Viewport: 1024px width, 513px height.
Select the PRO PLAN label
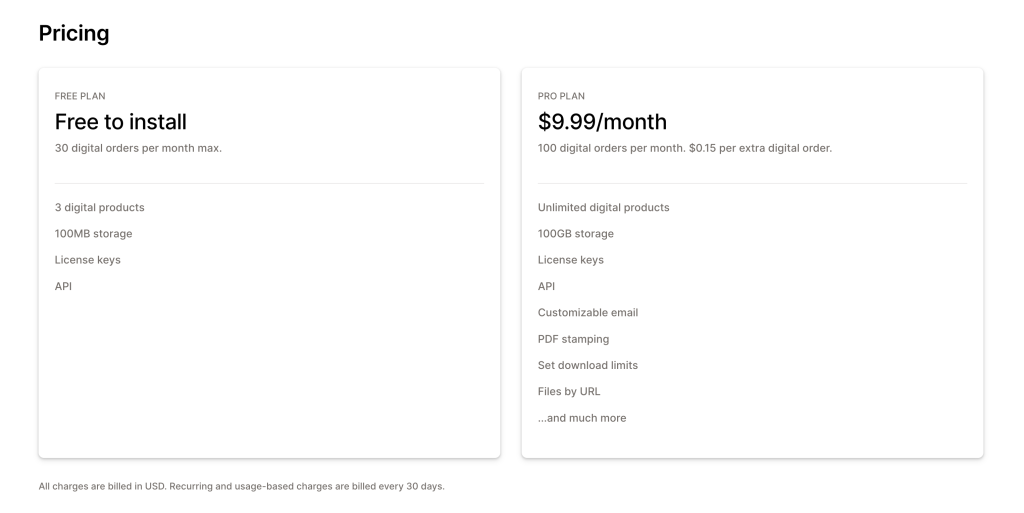[561, 96]
